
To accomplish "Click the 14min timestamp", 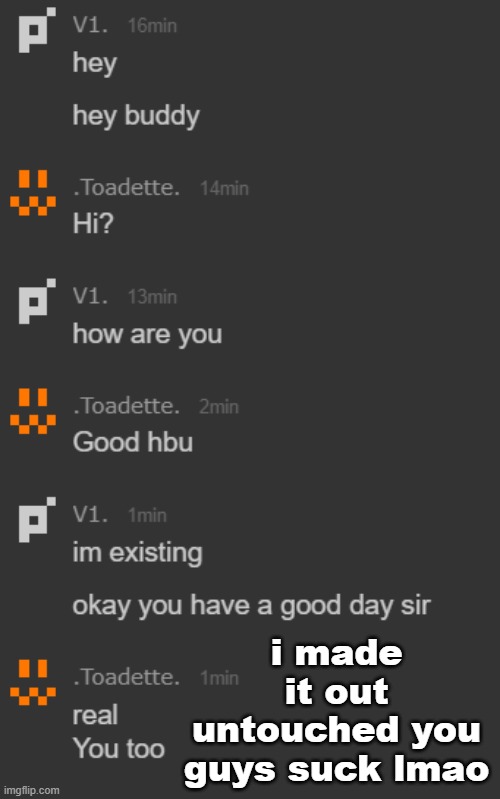I will click(x=224, y=189).
